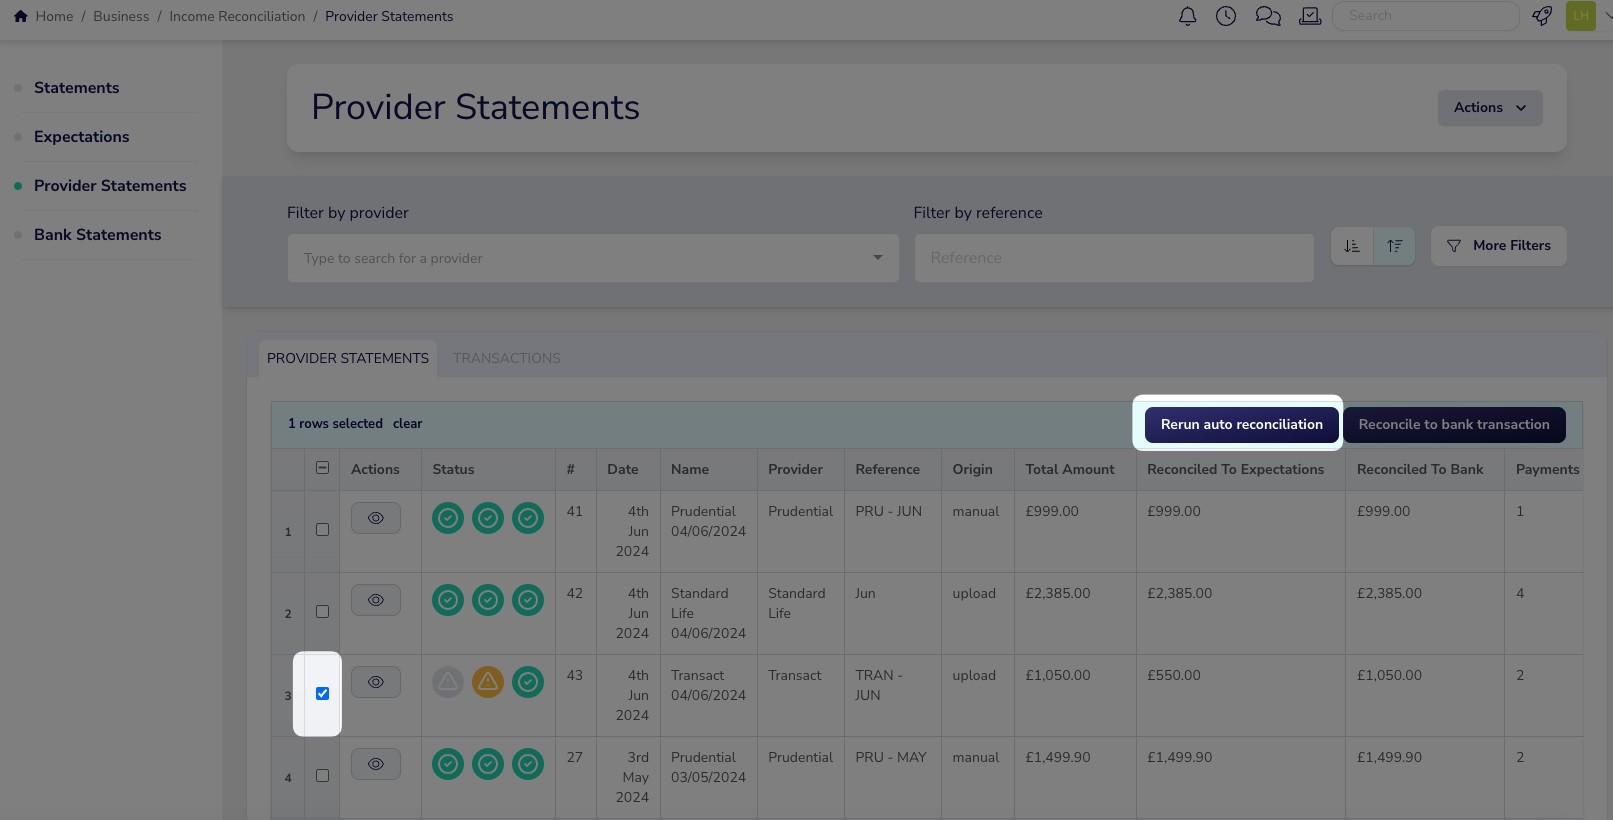Switch to the Transactions tab
This screenshot has height=820, width=1613.
click(x=506, y=358)
